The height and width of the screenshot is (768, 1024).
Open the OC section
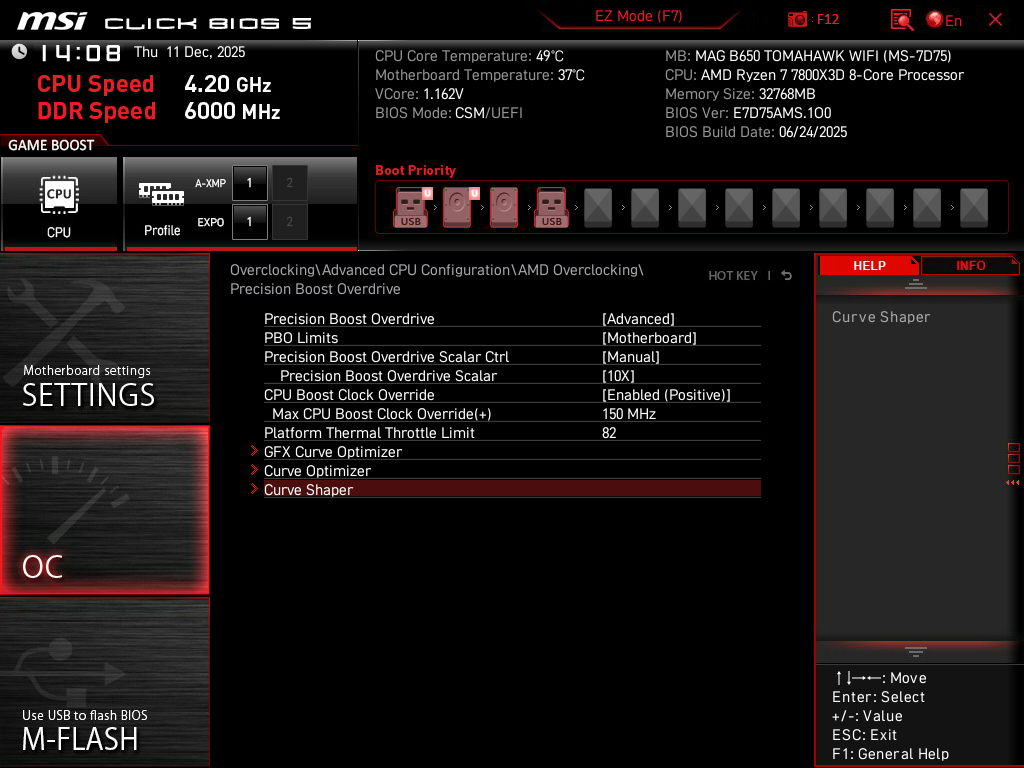104,510
